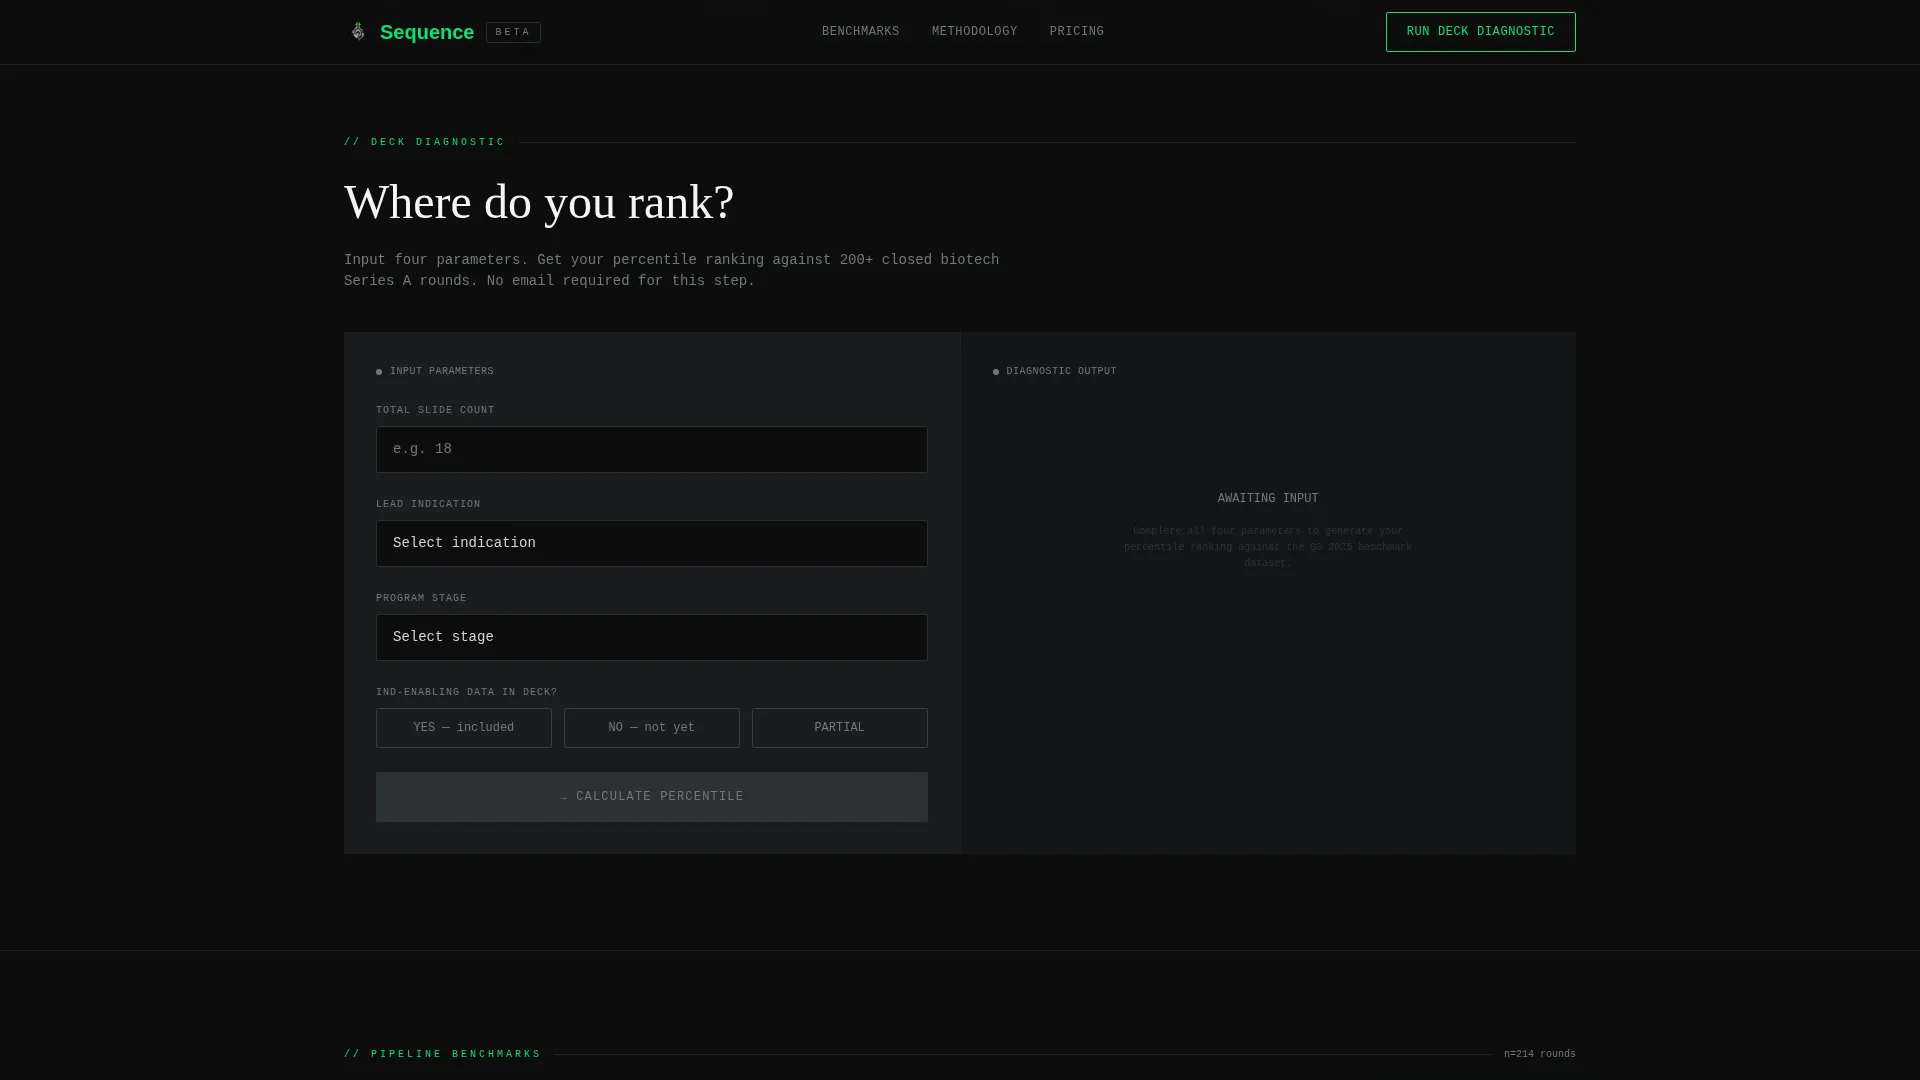
Task: Click the PROGRAM STAGE field label
Action: 421,598
